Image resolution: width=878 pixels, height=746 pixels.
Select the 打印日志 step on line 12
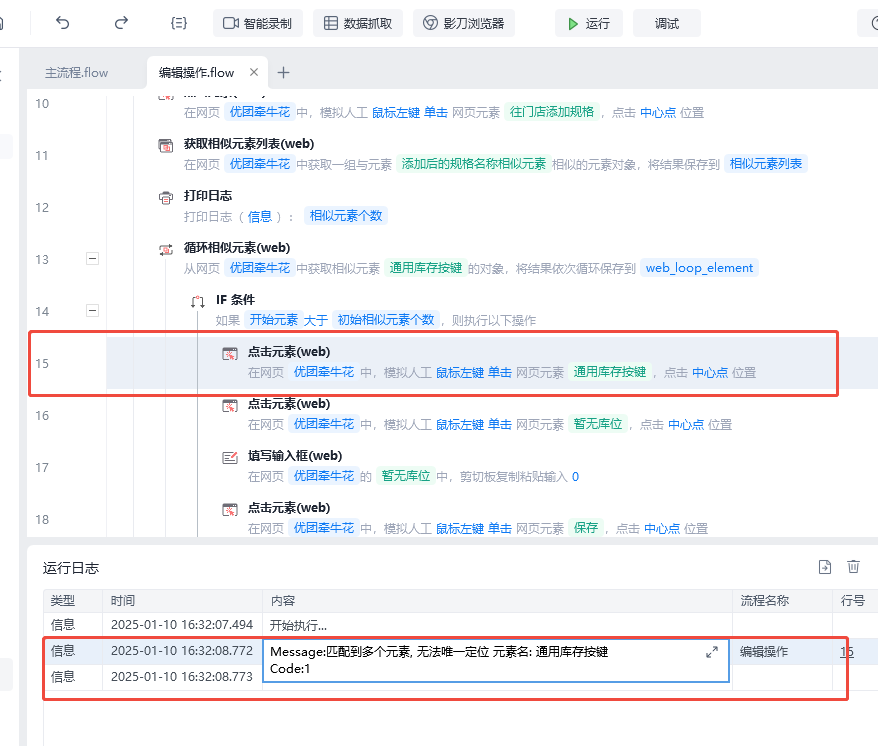pyautogui.click(x=208, y=196)
